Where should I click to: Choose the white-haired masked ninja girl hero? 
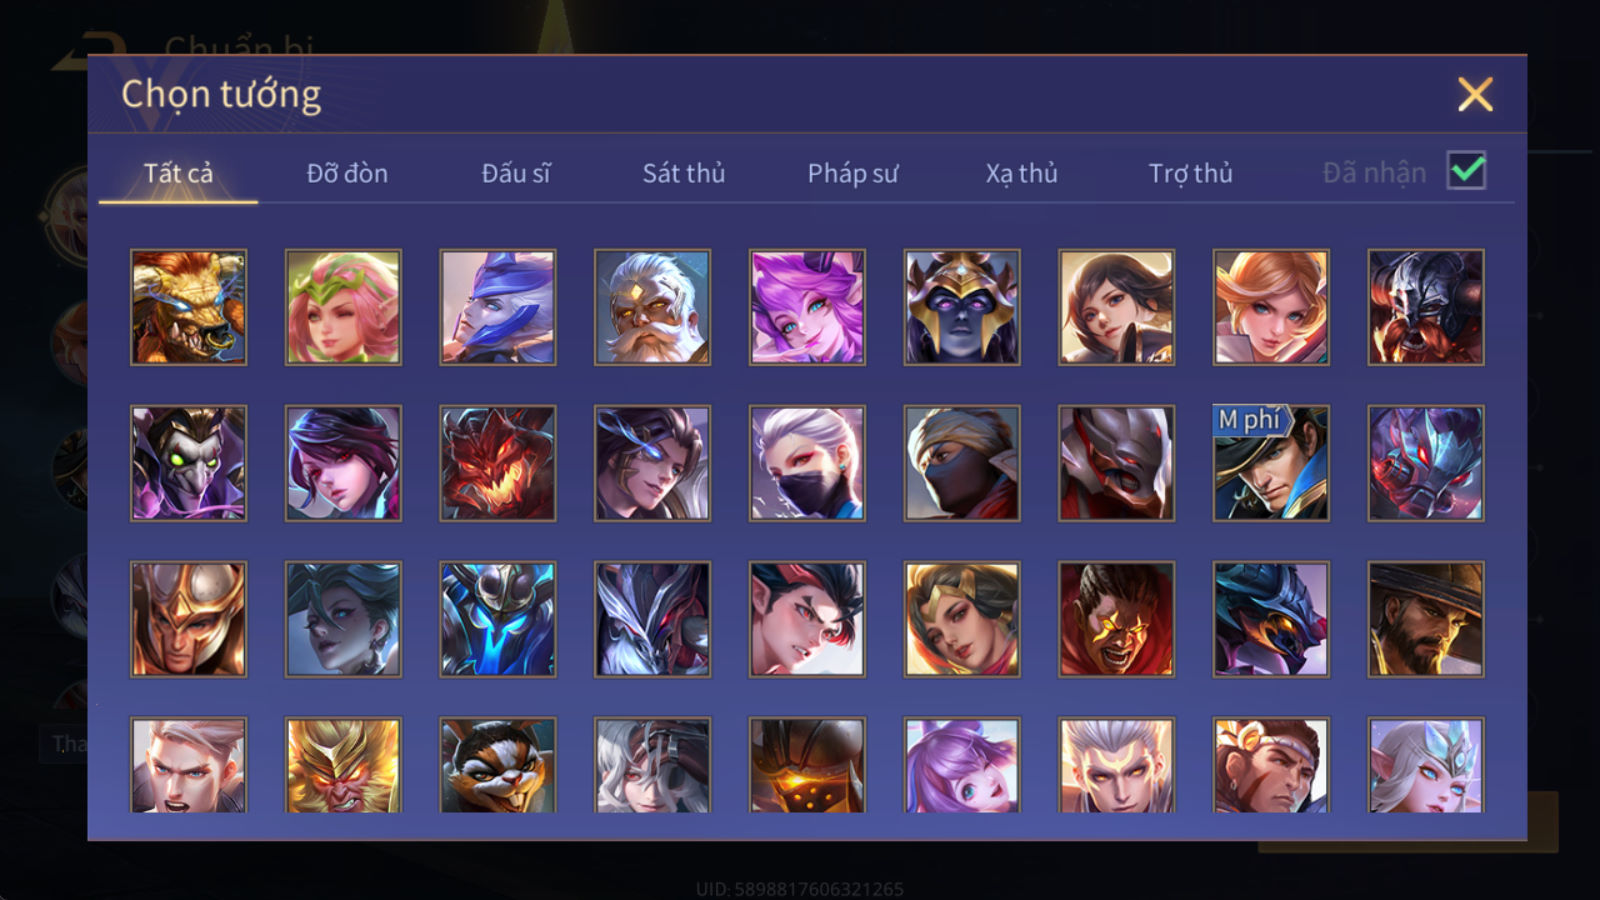[x=807, y=463]
